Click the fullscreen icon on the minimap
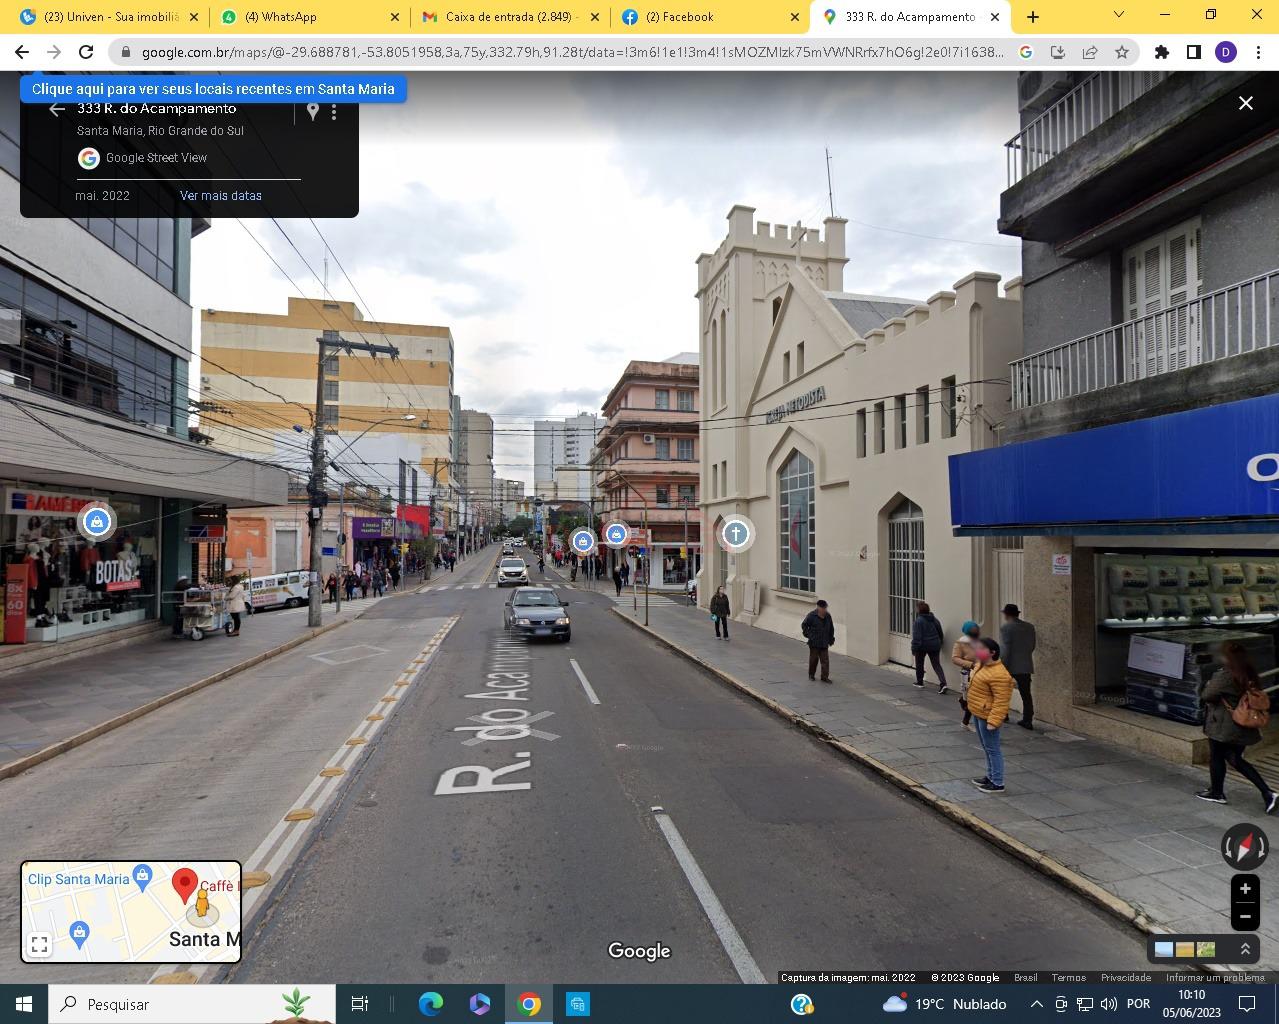Screen dimensions: 1279x1024 [x=38, y=943]
